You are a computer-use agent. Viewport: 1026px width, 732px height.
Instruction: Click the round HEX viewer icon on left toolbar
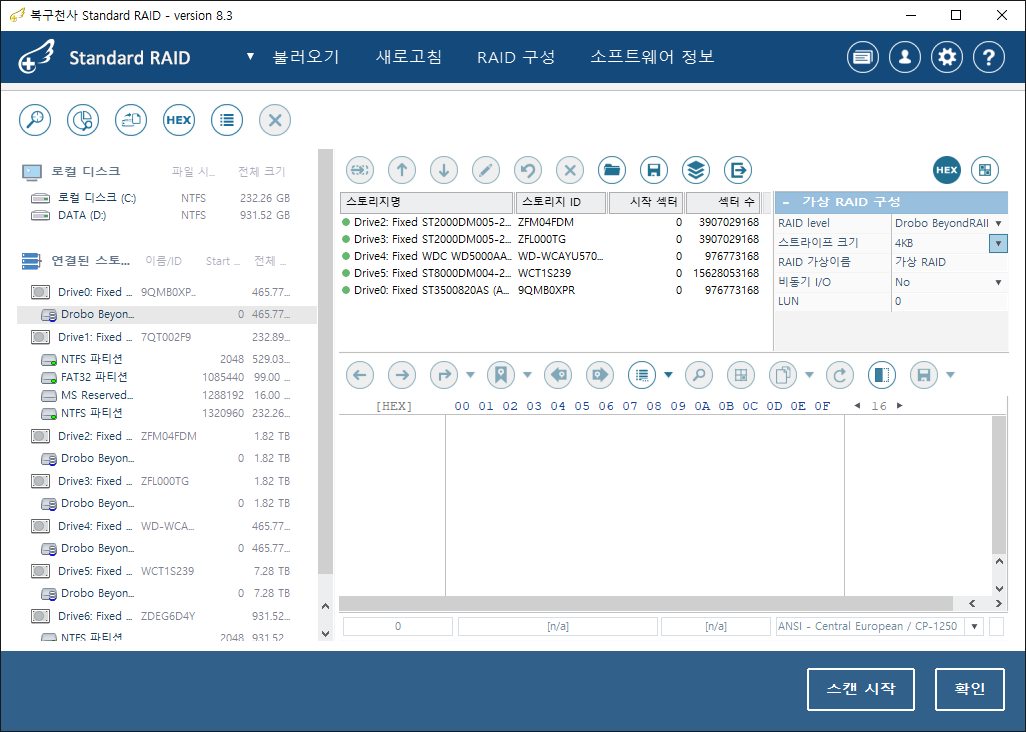pyautogui.click(x=179, y=120)
